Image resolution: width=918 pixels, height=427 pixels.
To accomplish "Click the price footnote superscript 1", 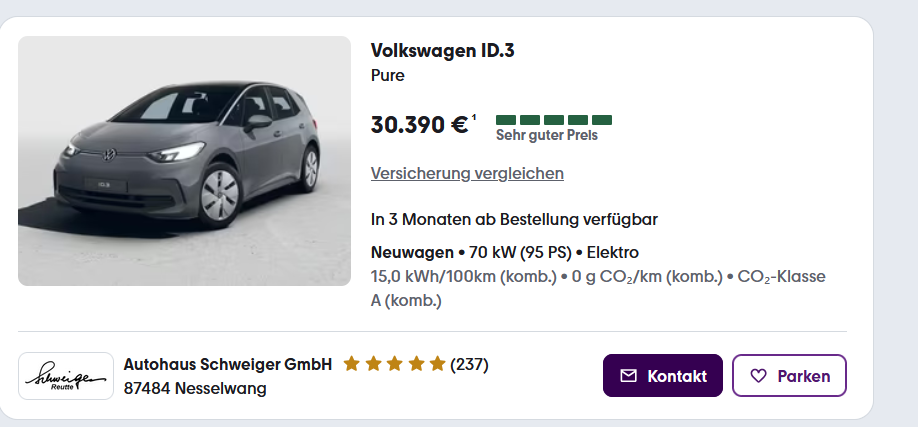I will tap(474, 117).
